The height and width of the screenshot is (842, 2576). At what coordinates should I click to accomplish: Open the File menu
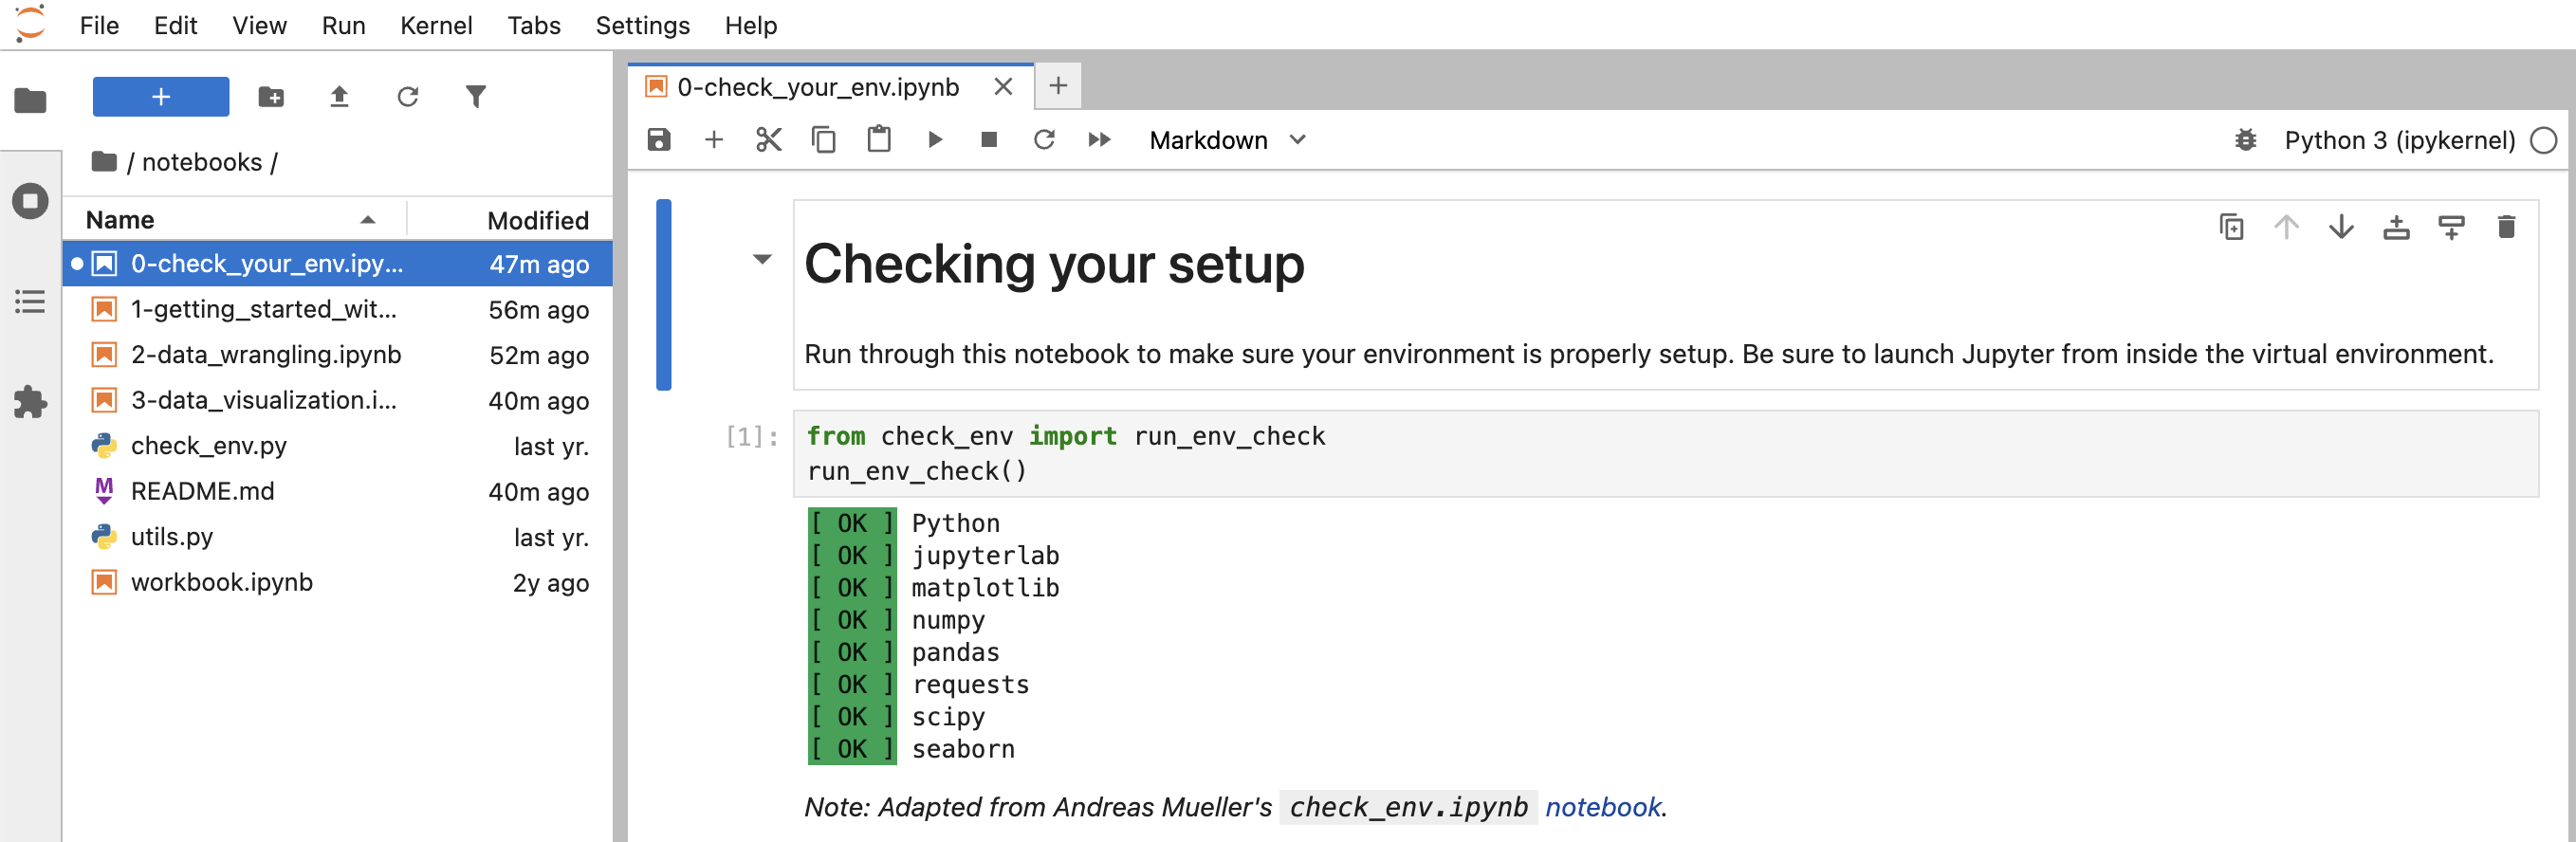point(99,25)
